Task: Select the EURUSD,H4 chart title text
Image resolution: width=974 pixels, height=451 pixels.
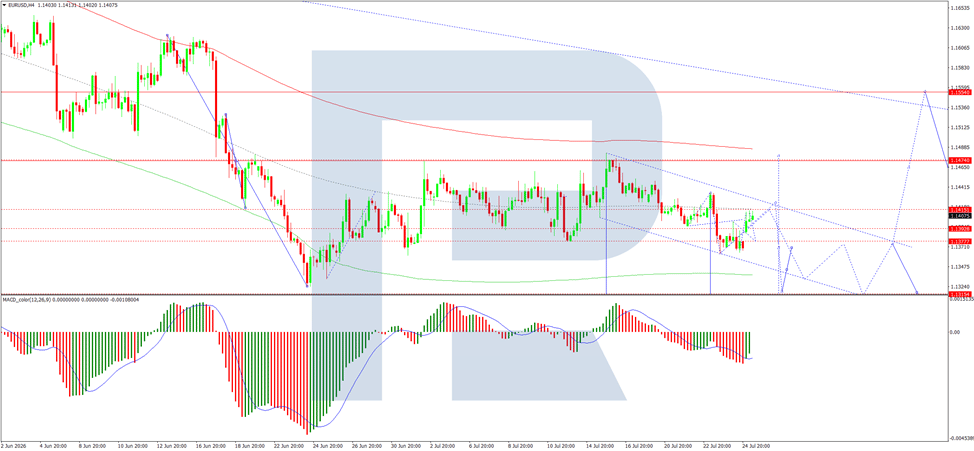Action: click(x=19, y=4)
